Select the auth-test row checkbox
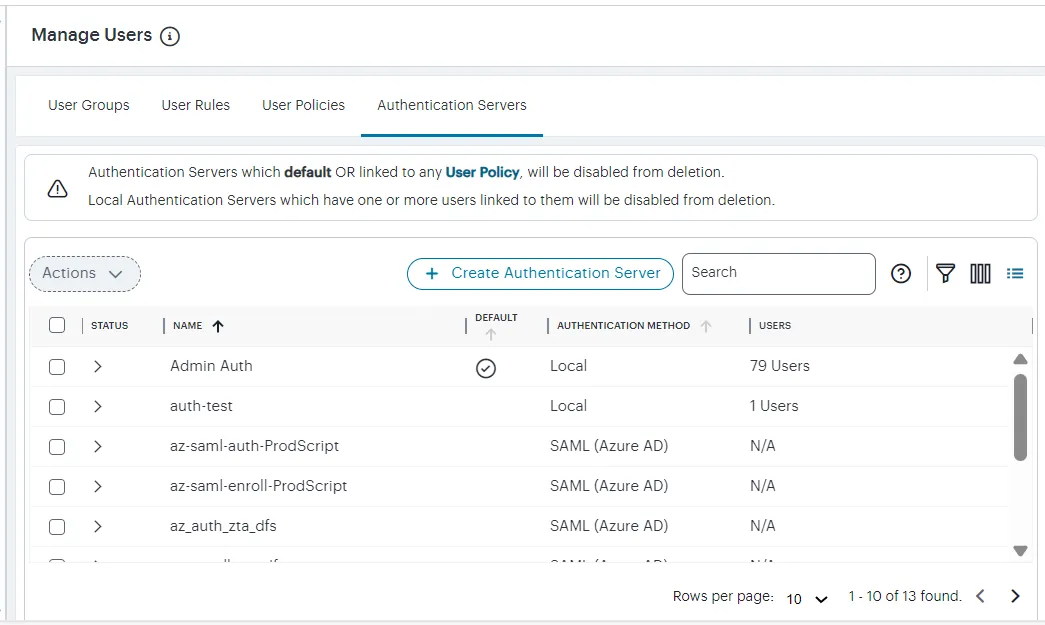This screenshot has height=625, width=1045. (x=57, y=406)
